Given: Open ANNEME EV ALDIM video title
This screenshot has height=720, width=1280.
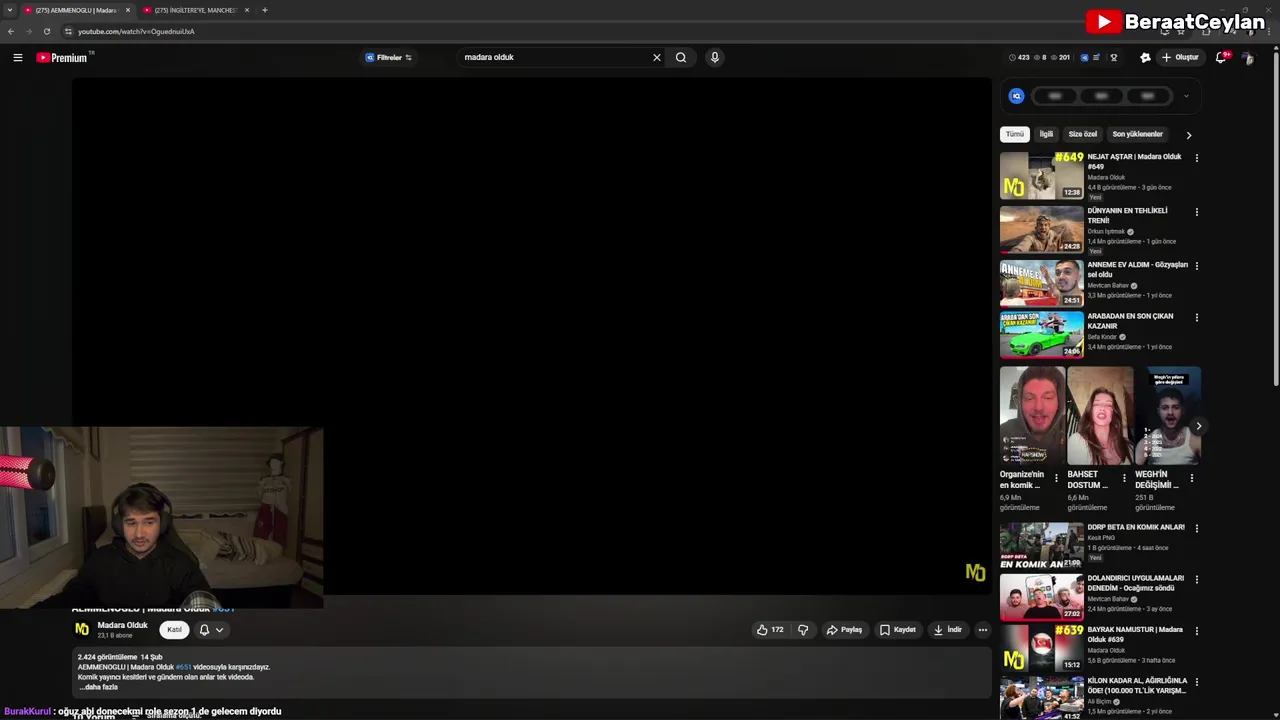Looking at the screenshot, I should pyautogui.click(x=1138, y=270).
